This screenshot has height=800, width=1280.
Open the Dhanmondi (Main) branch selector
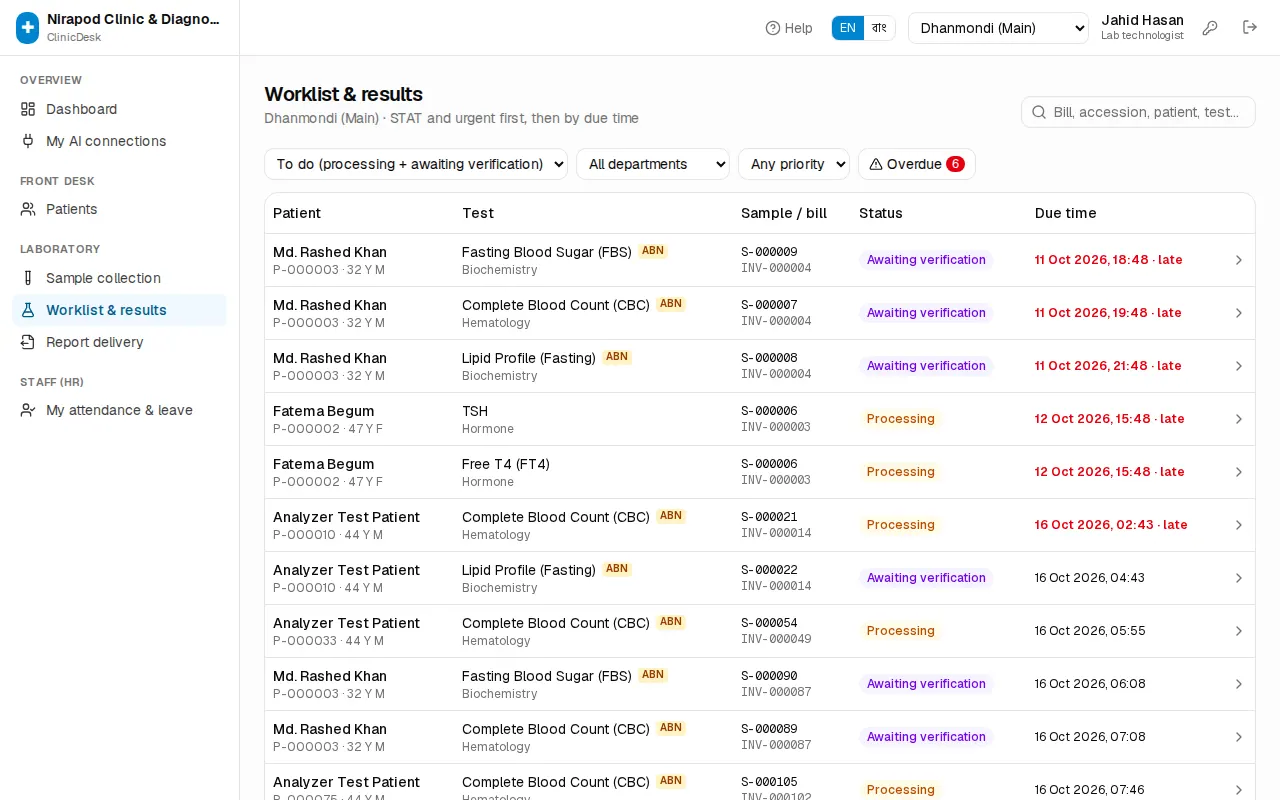point(998,28)
